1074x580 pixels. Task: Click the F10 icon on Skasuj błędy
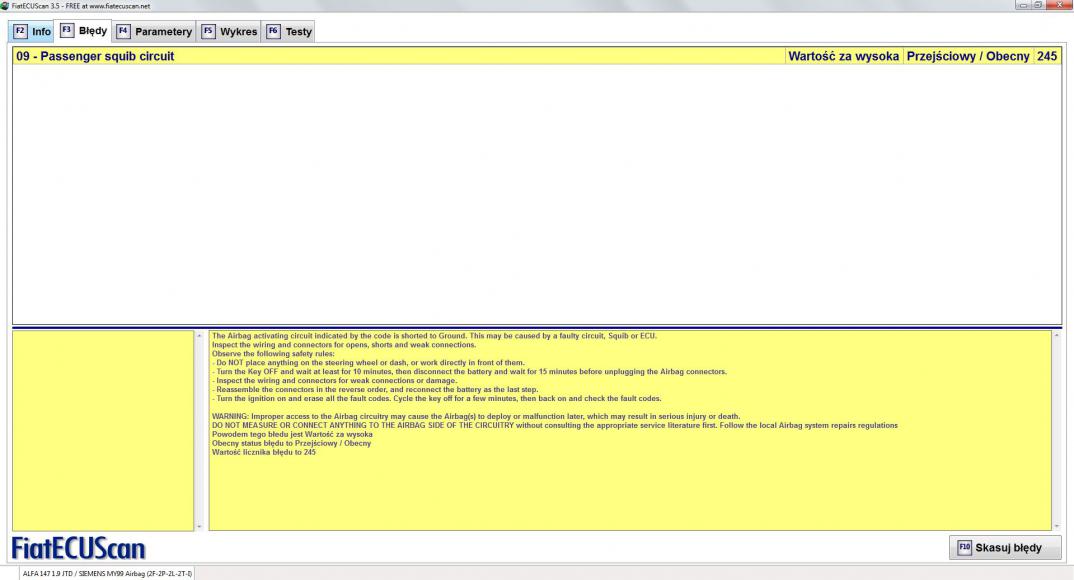[964, 548]
